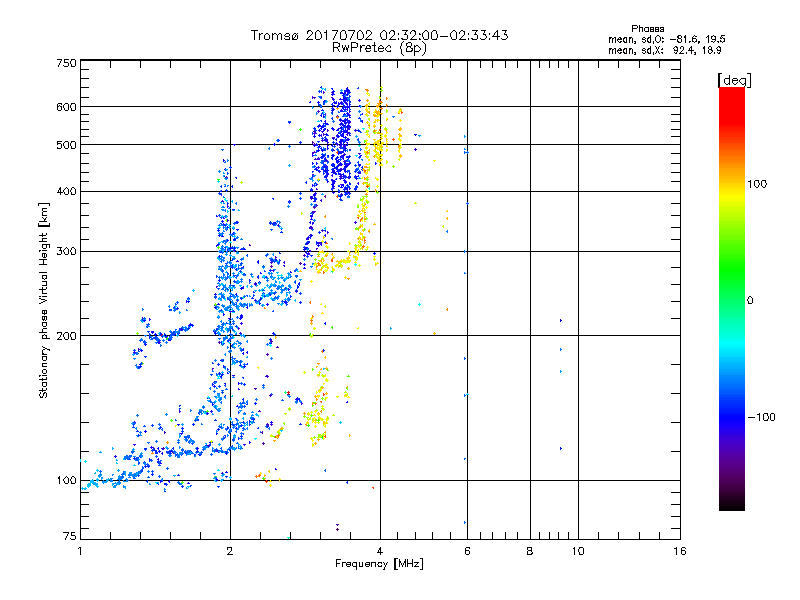This screenshot has height=600, width=800.
Task: Click the '[deg]' colorbar unit label
Action: [734, 80]
